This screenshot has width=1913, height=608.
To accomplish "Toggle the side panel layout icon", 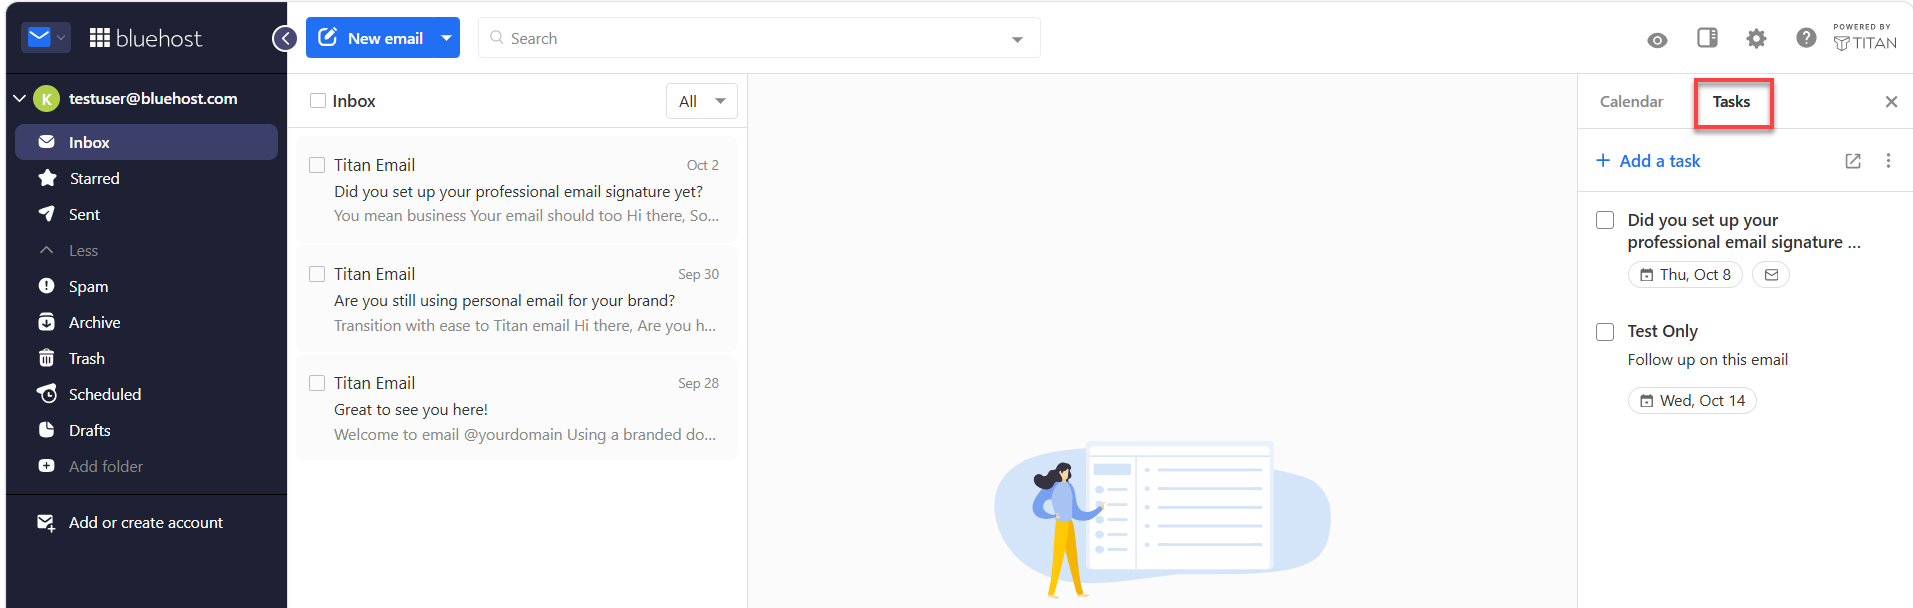I will coord(1707,38).
